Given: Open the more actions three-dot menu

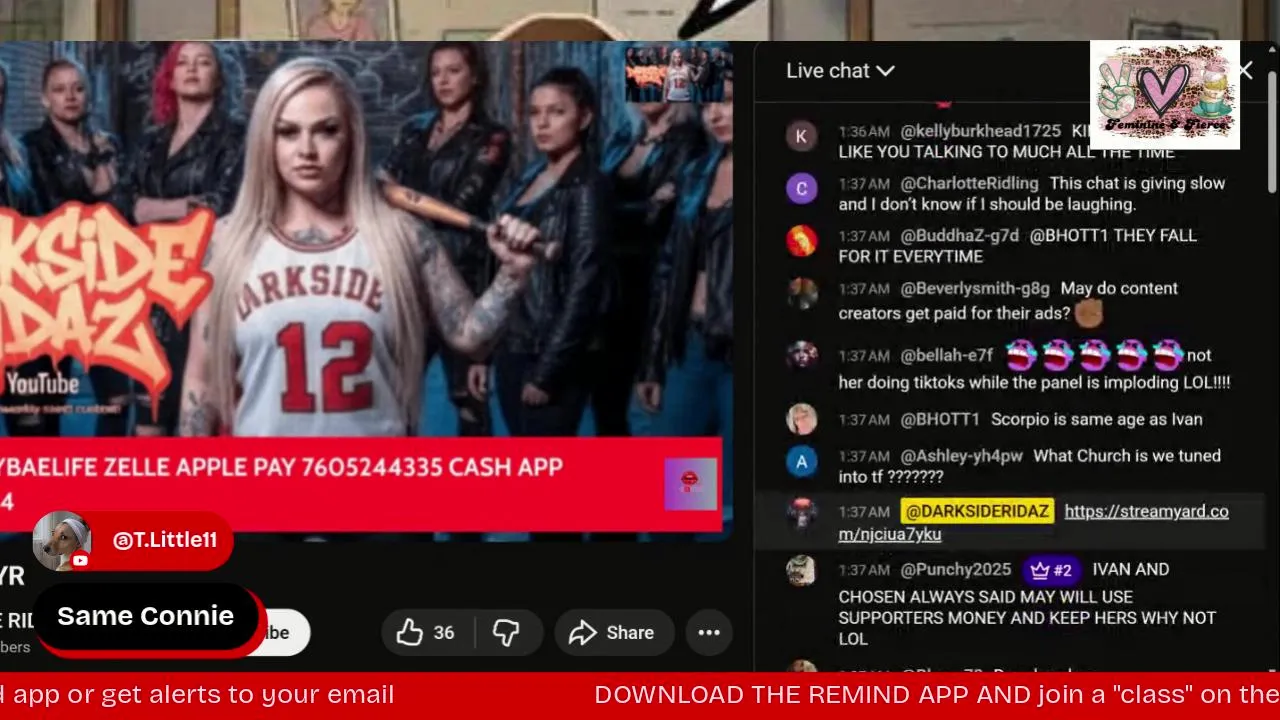Looking at the screenshot, I should coord(709,632).
